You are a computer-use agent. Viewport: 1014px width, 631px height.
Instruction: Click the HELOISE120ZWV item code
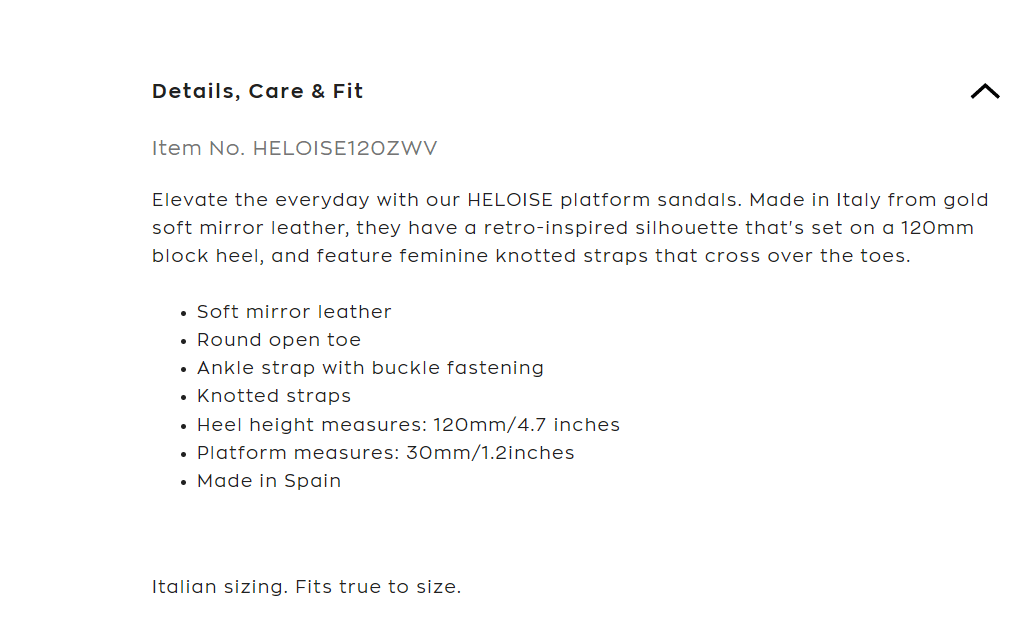coord(345,149)
